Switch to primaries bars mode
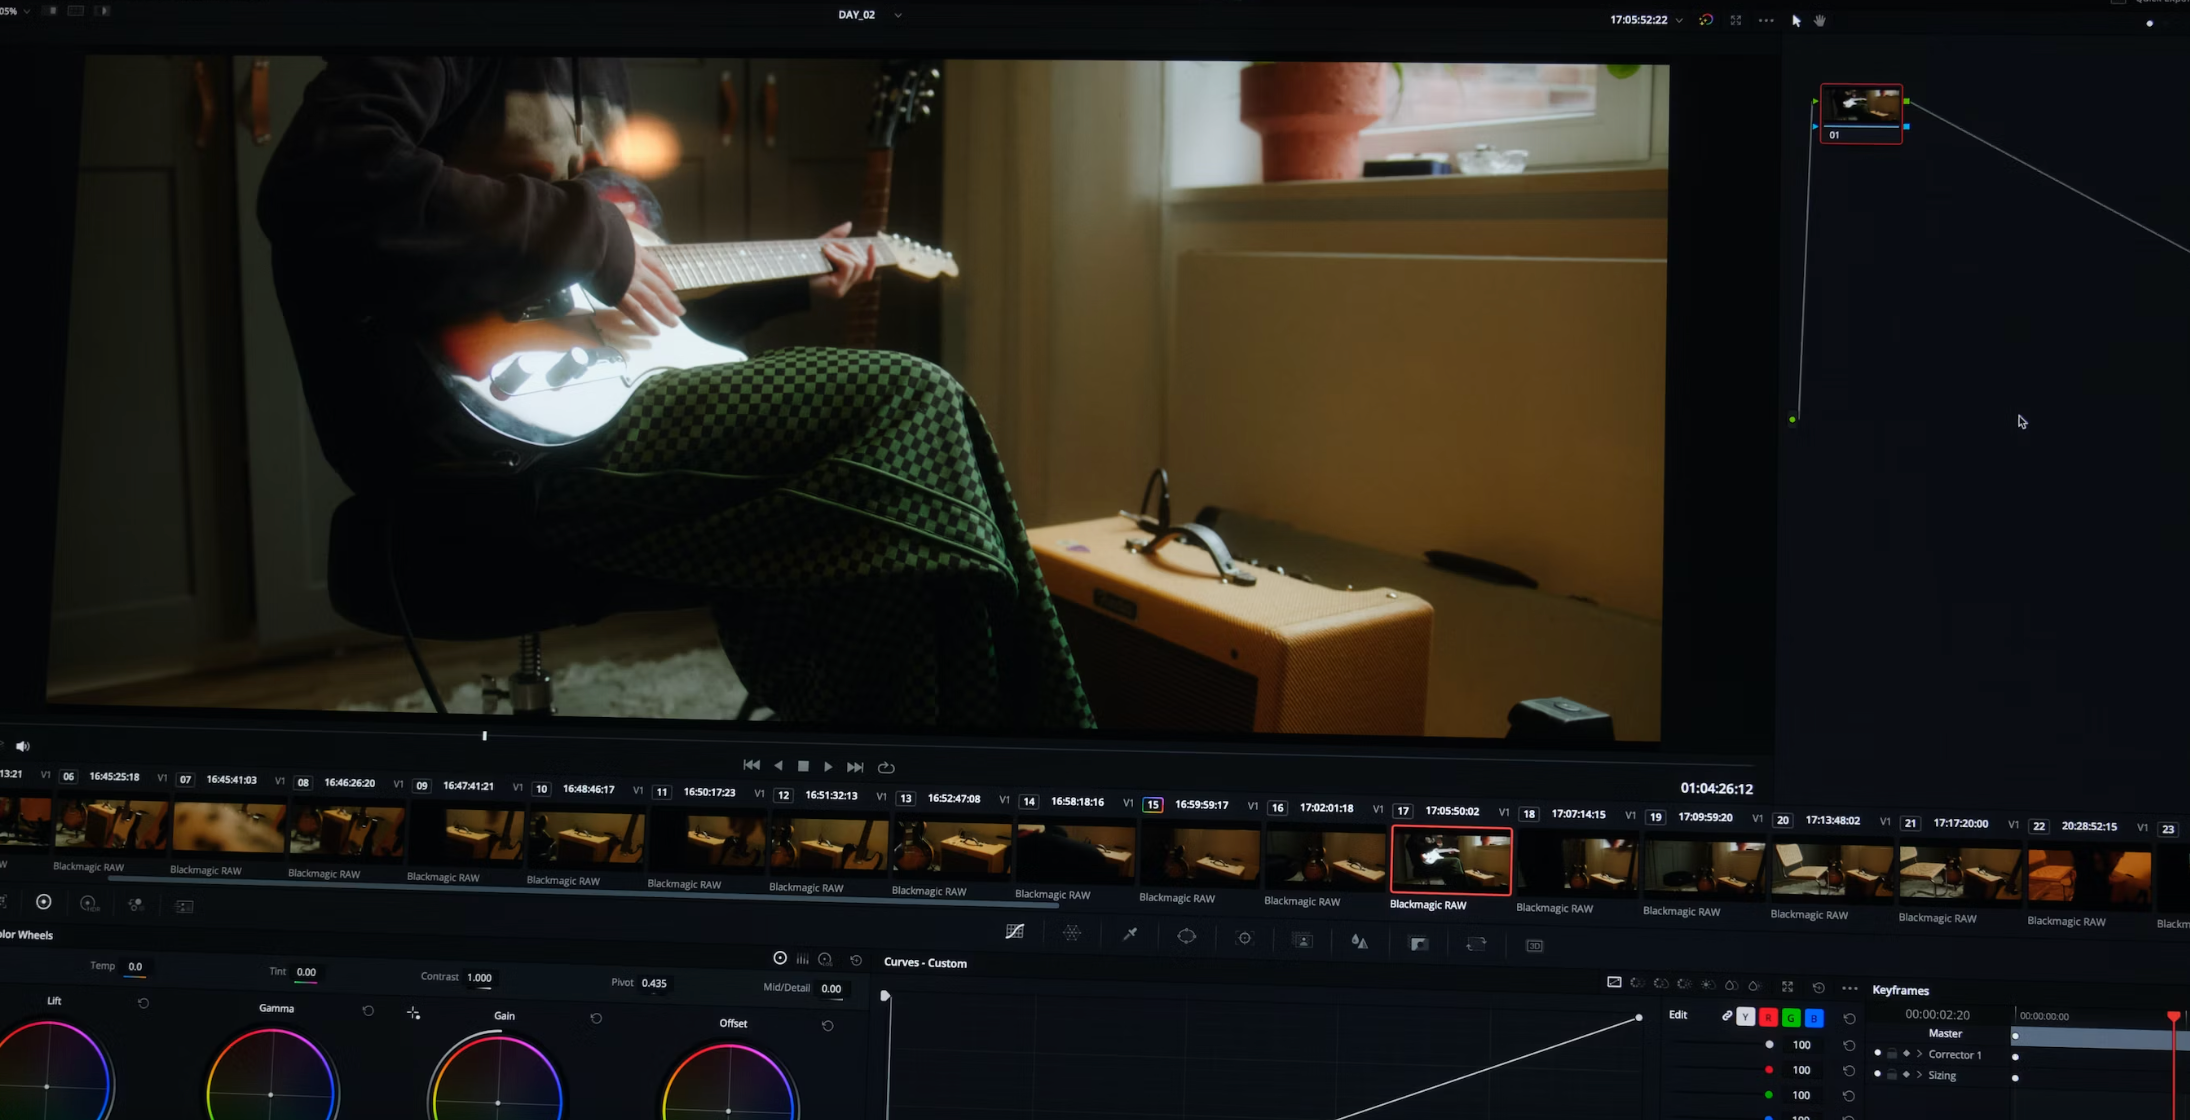Screen dimensions: 2190x1120 click(803, 959)
